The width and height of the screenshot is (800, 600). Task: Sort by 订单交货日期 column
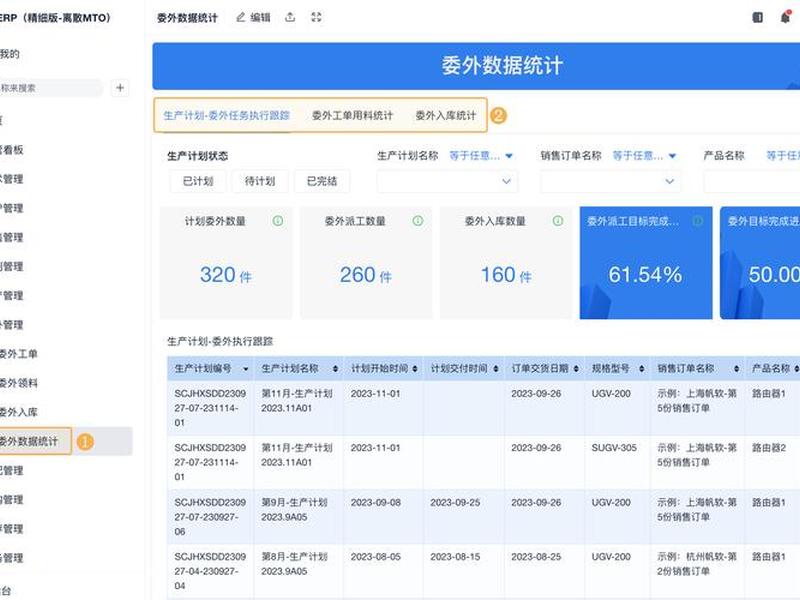[576, 369]
